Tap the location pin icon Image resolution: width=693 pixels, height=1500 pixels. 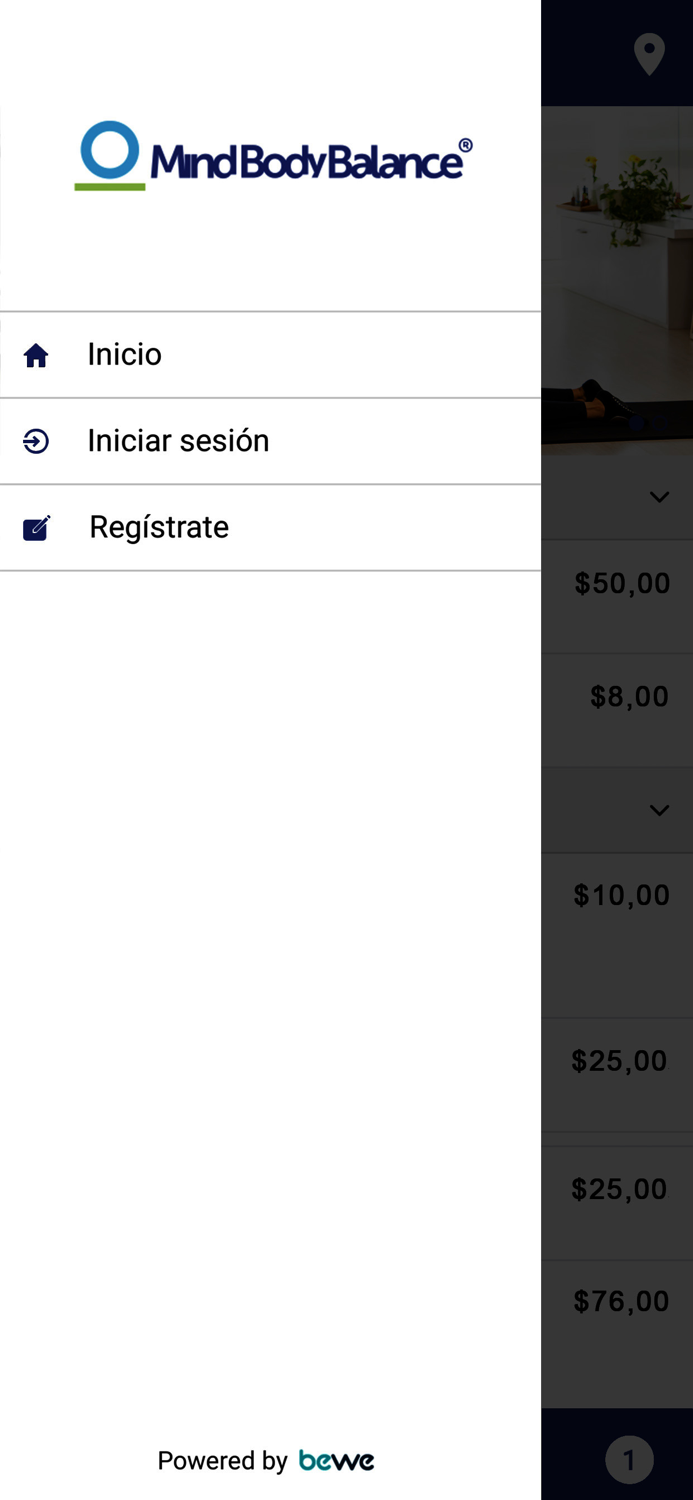[x=649, y=54]
